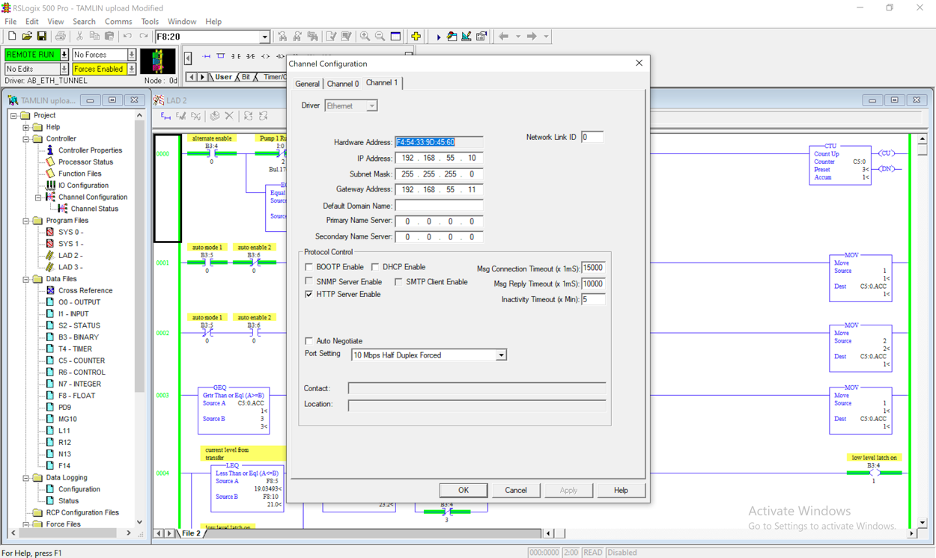Click the blue run arrow toolbar icon
The width and height of the screenshot is (936, 558).
[x=438, y=36]
